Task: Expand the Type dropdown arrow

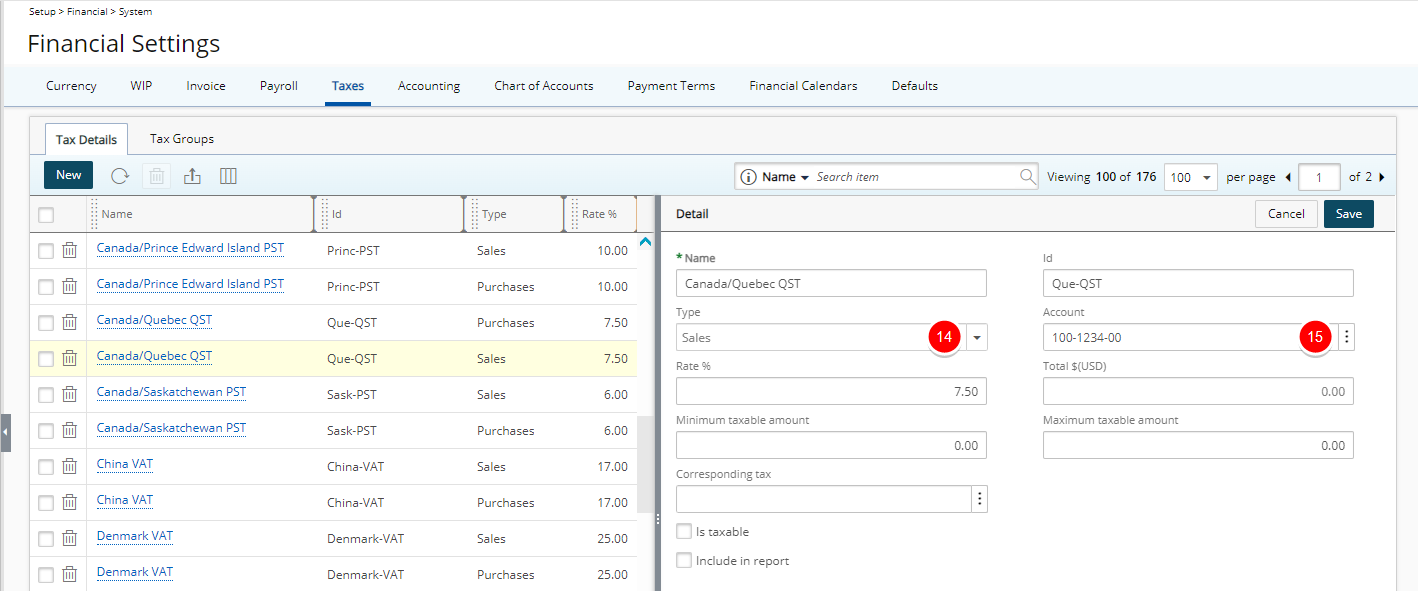Action: click(977, 337)
